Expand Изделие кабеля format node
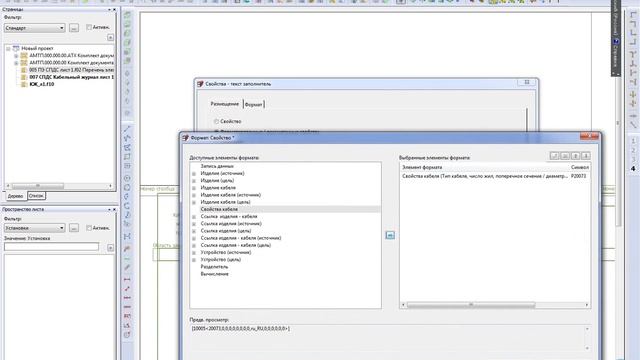The width and height of the screenshot is (640, 360). tap(194, 188)
